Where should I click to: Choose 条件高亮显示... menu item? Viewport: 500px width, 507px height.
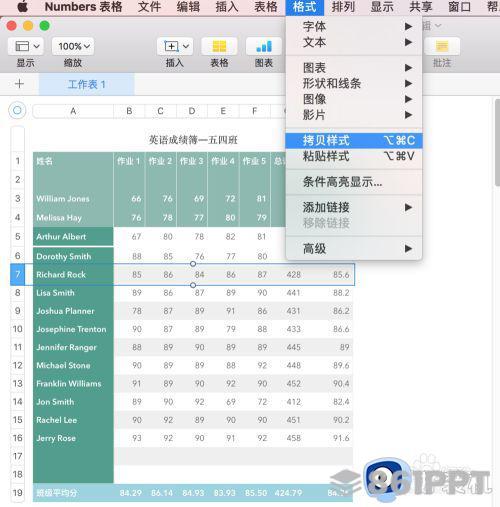click(354, 182)
